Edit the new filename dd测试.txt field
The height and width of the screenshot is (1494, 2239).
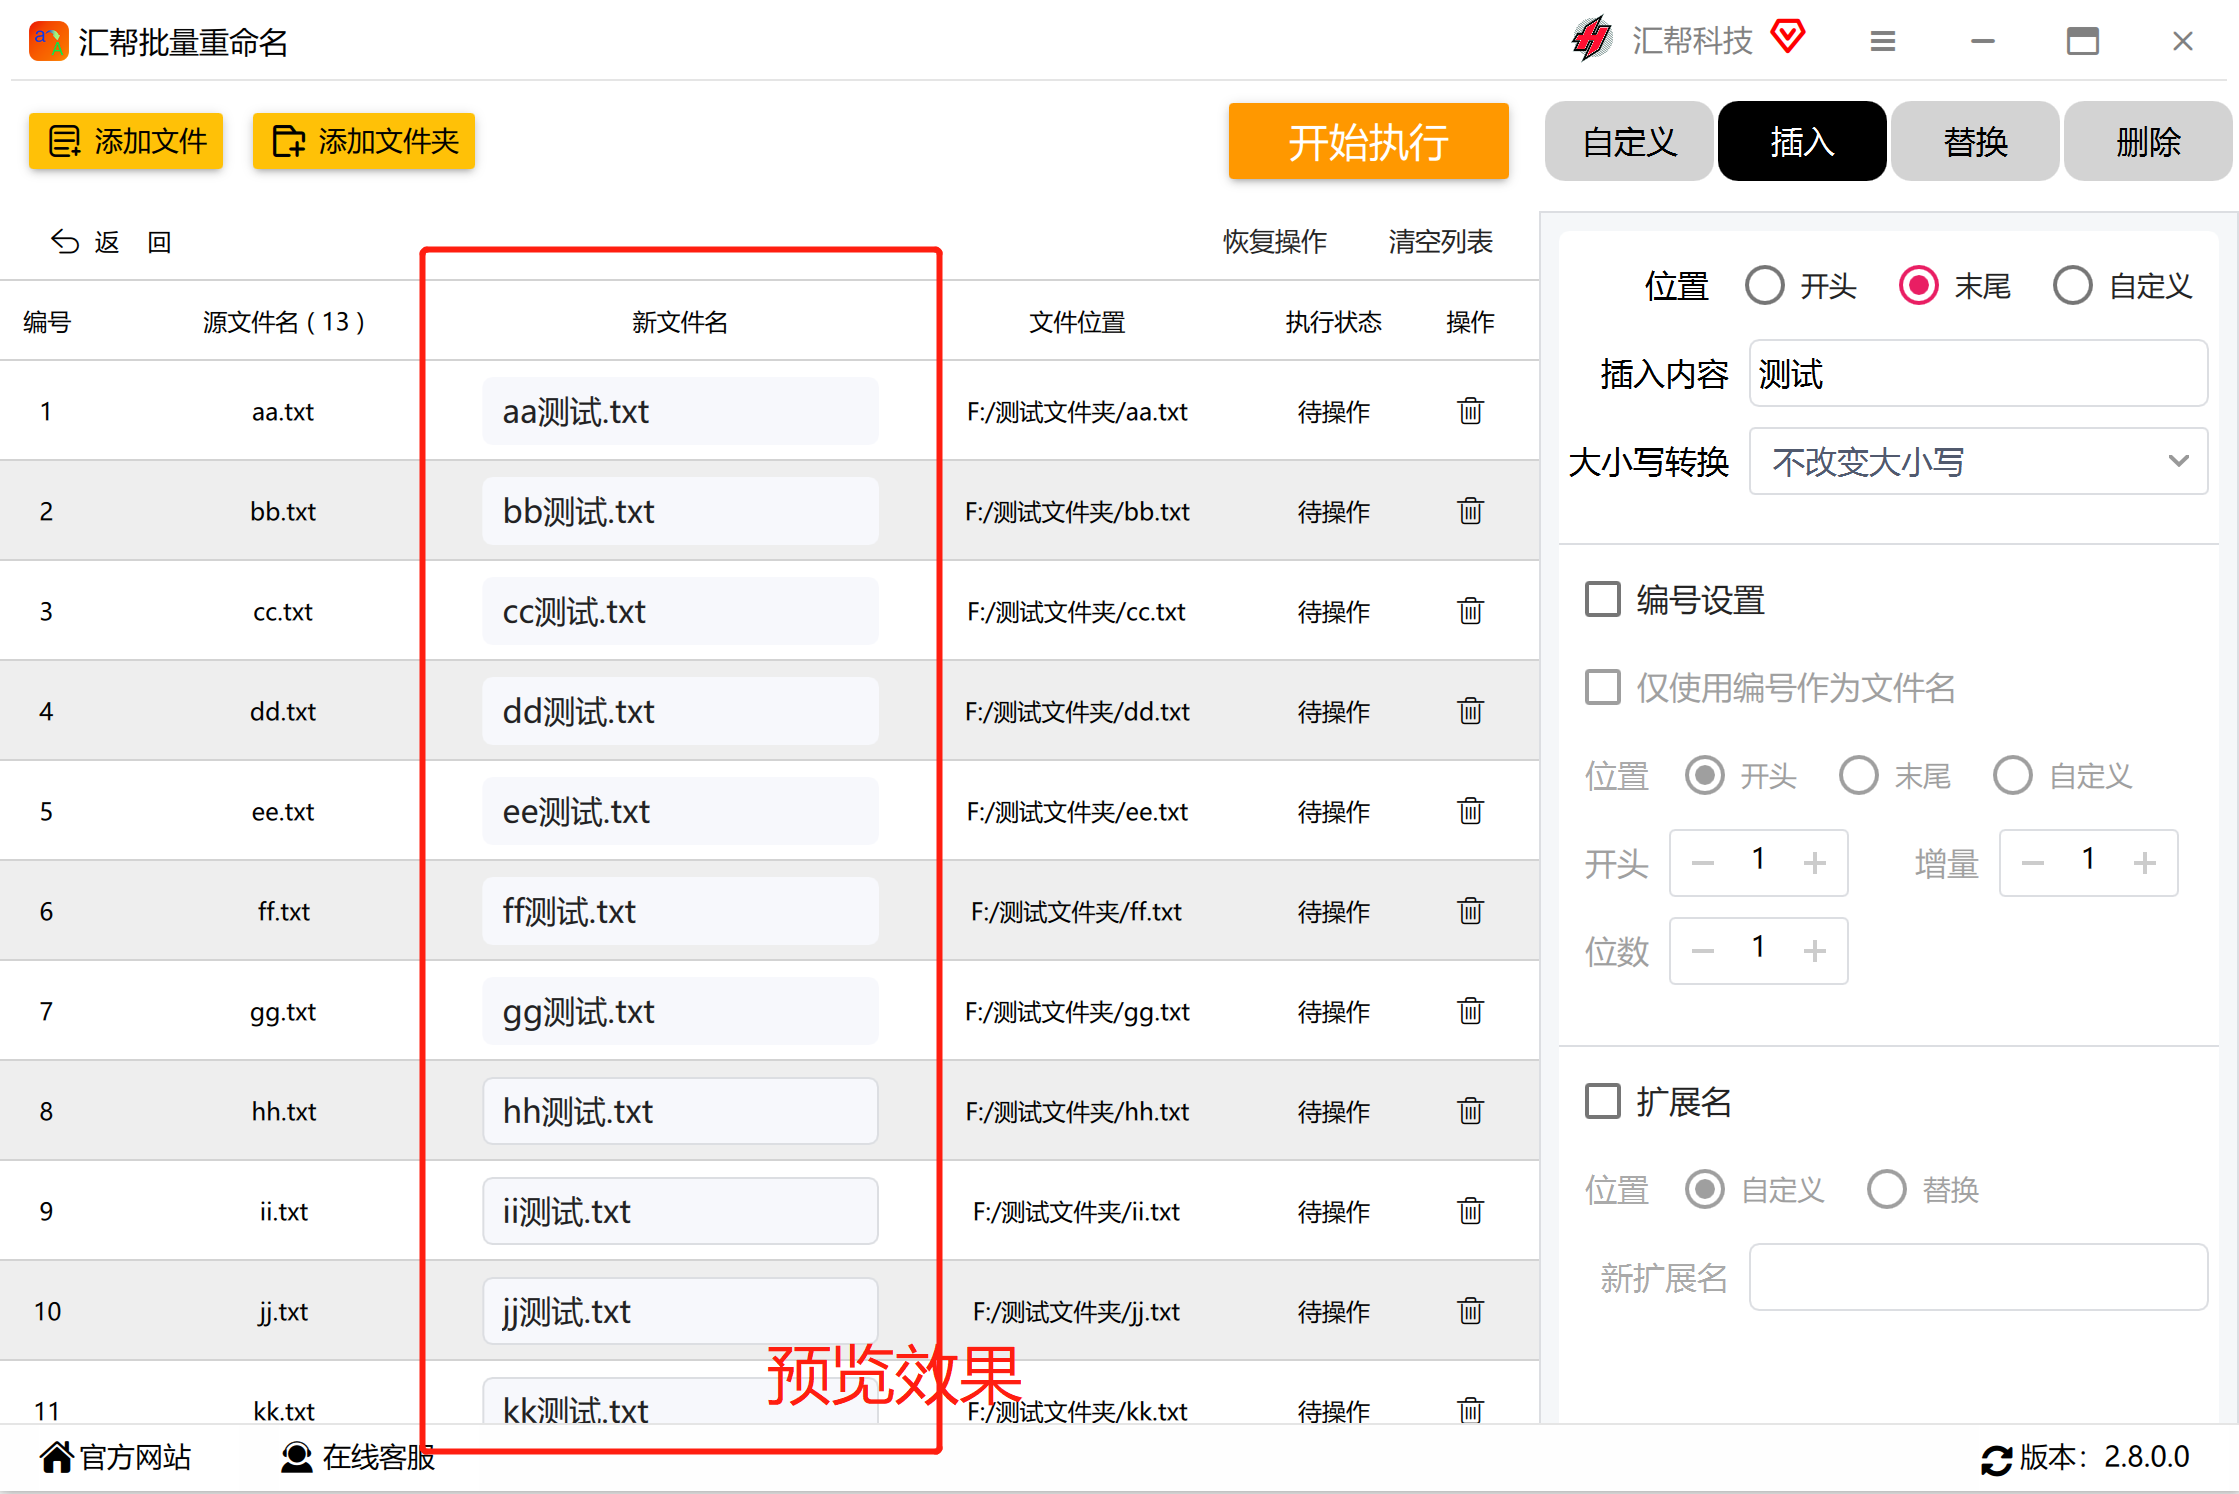click(680, 711)
